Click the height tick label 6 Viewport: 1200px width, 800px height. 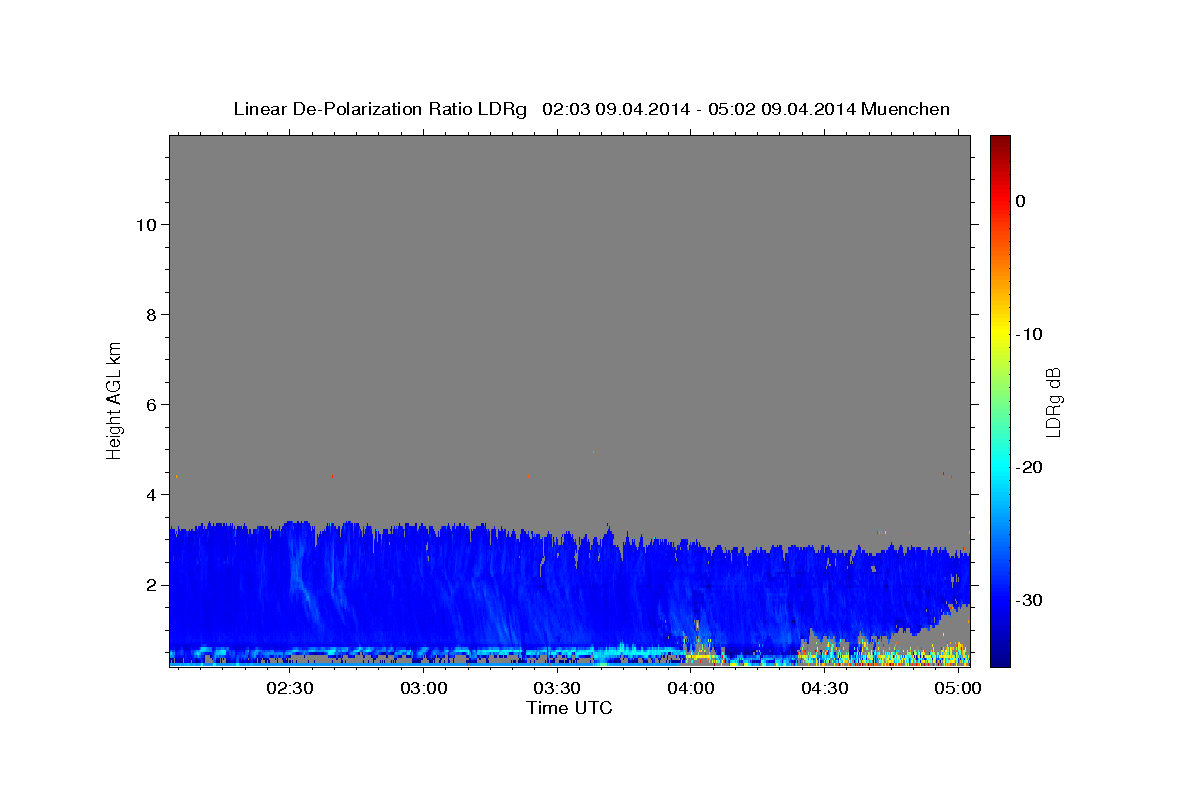click(149, 404)
